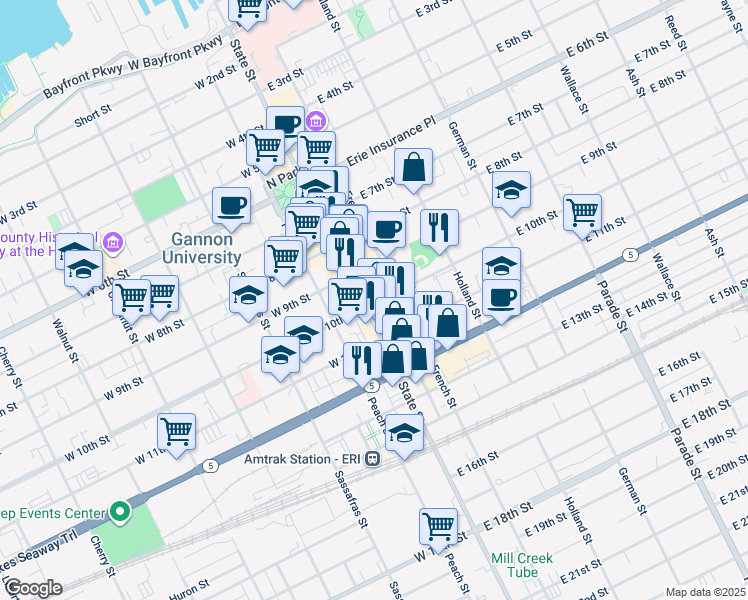Open the shopping cart marker right of W 4th St cart
Screen dimensions: 748x600
(x=316, y=151)
